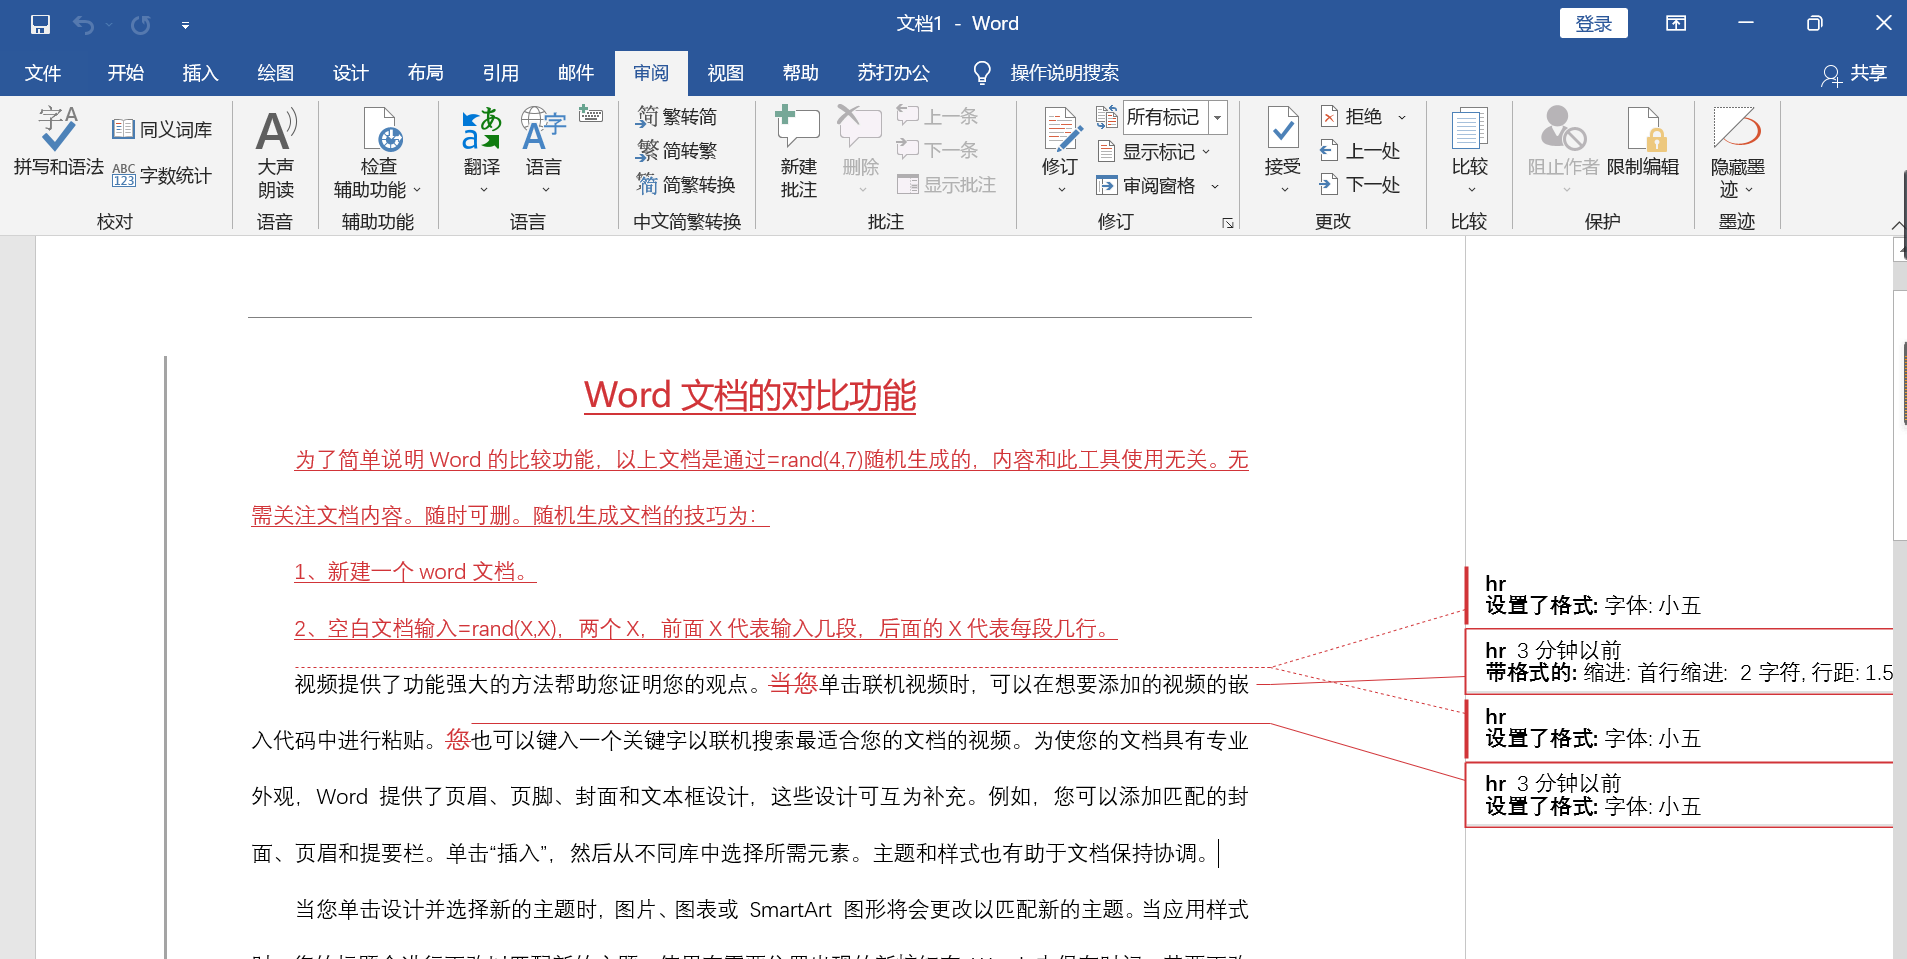Click 隐藏墨迹 hide ink
Image resolution: width=1907 pixels, height=959 pixels.
point(1738,153)
